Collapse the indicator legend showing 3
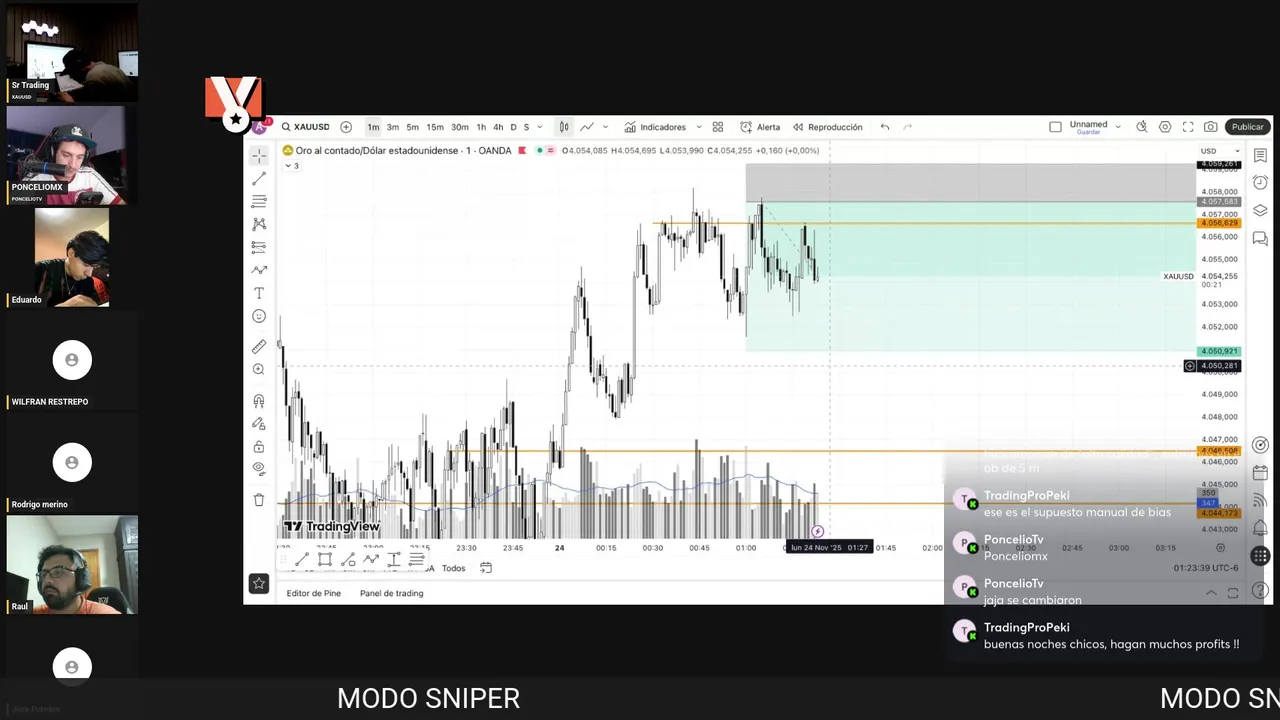This screenshot has width=1280, height=720. pos(291,166)
